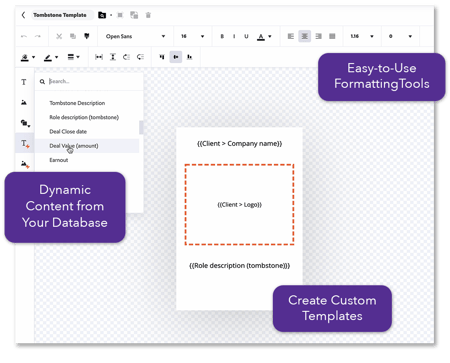Select the Text tool in sidebar
This screenshot has height=363, width=450.
click(24, 82)
